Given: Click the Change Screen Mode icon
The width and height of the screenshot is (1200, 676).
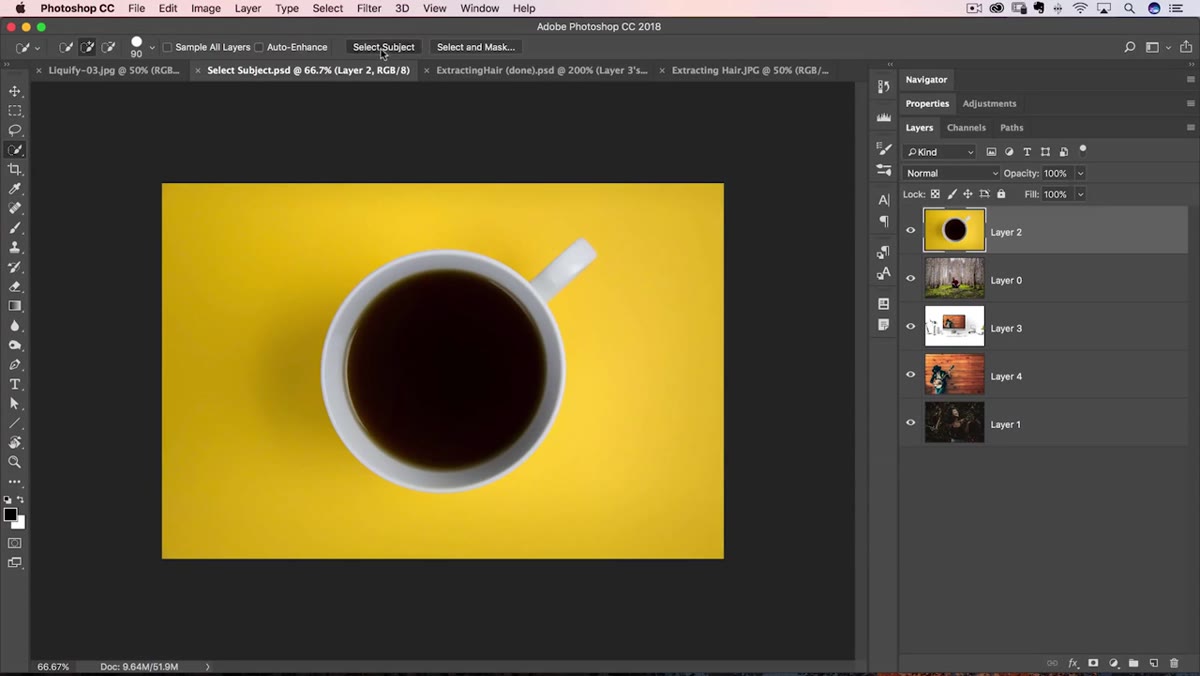Looking at the screenshot, I should (15, 563).
